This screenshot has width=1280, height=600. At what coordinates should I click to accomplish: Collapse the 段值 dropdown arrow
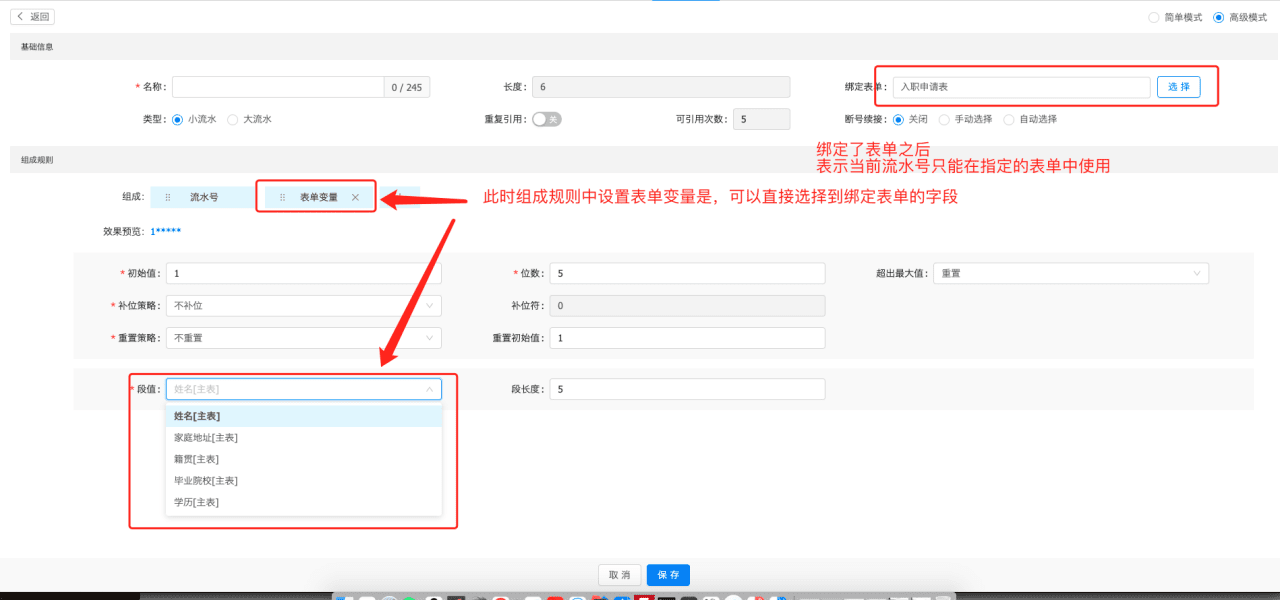tap(430, 389)
